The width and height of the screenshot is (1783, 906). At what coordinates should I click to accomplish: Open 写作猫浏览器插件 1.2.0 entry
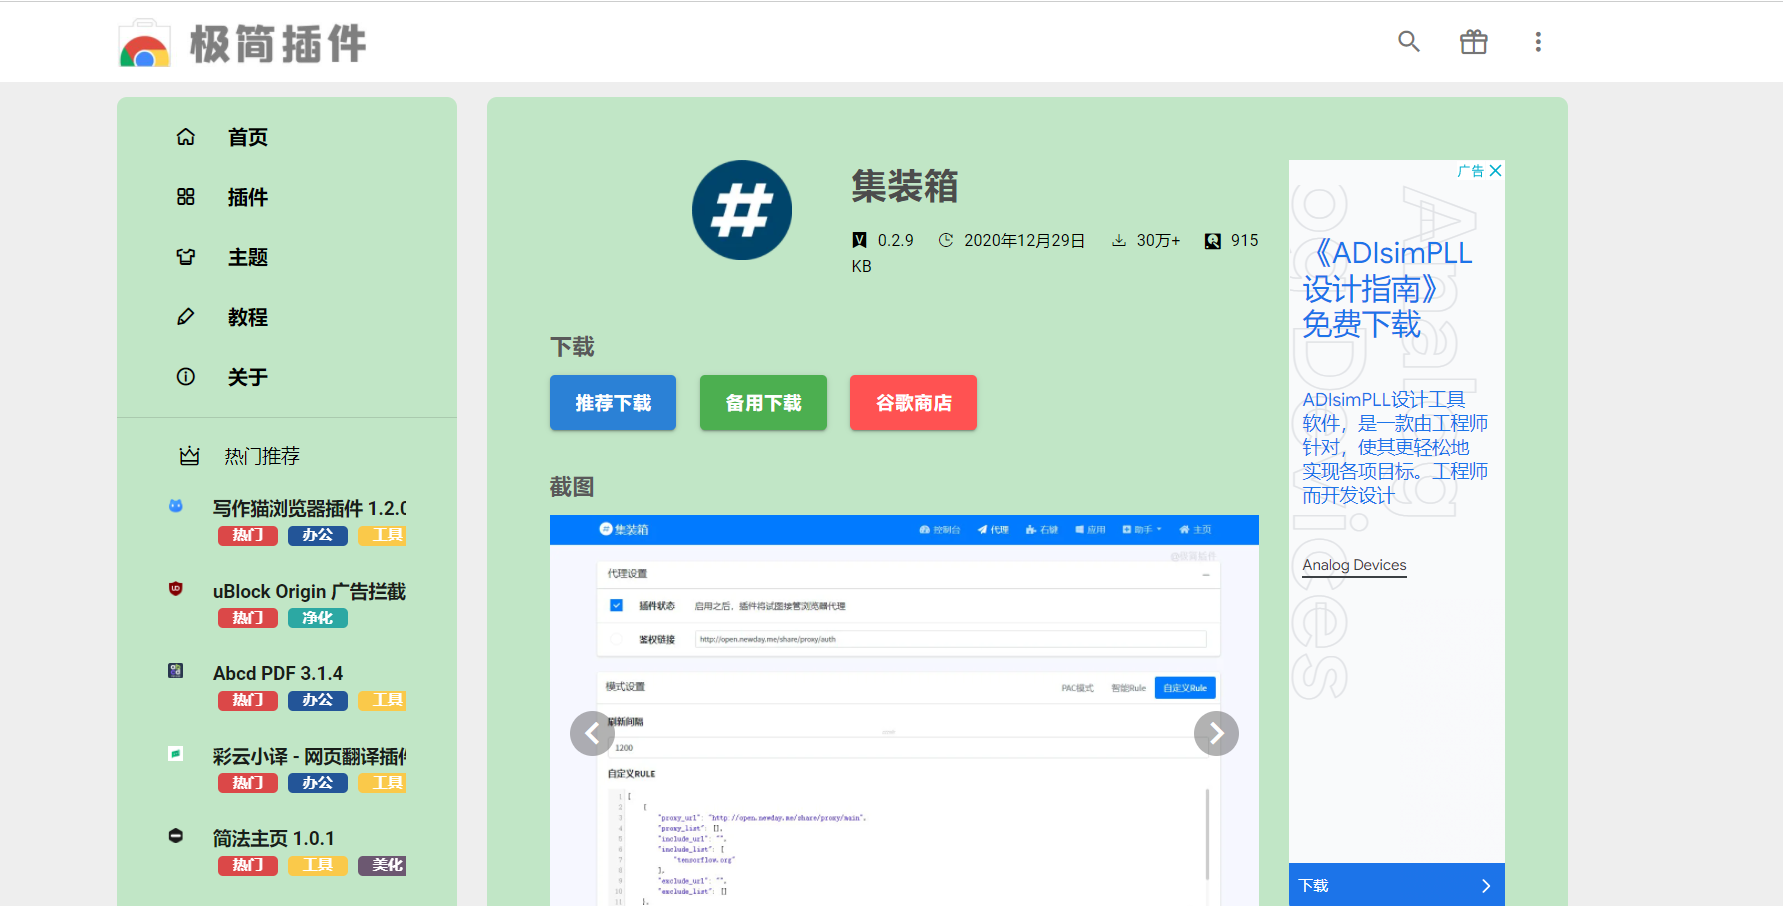point(309,508)
